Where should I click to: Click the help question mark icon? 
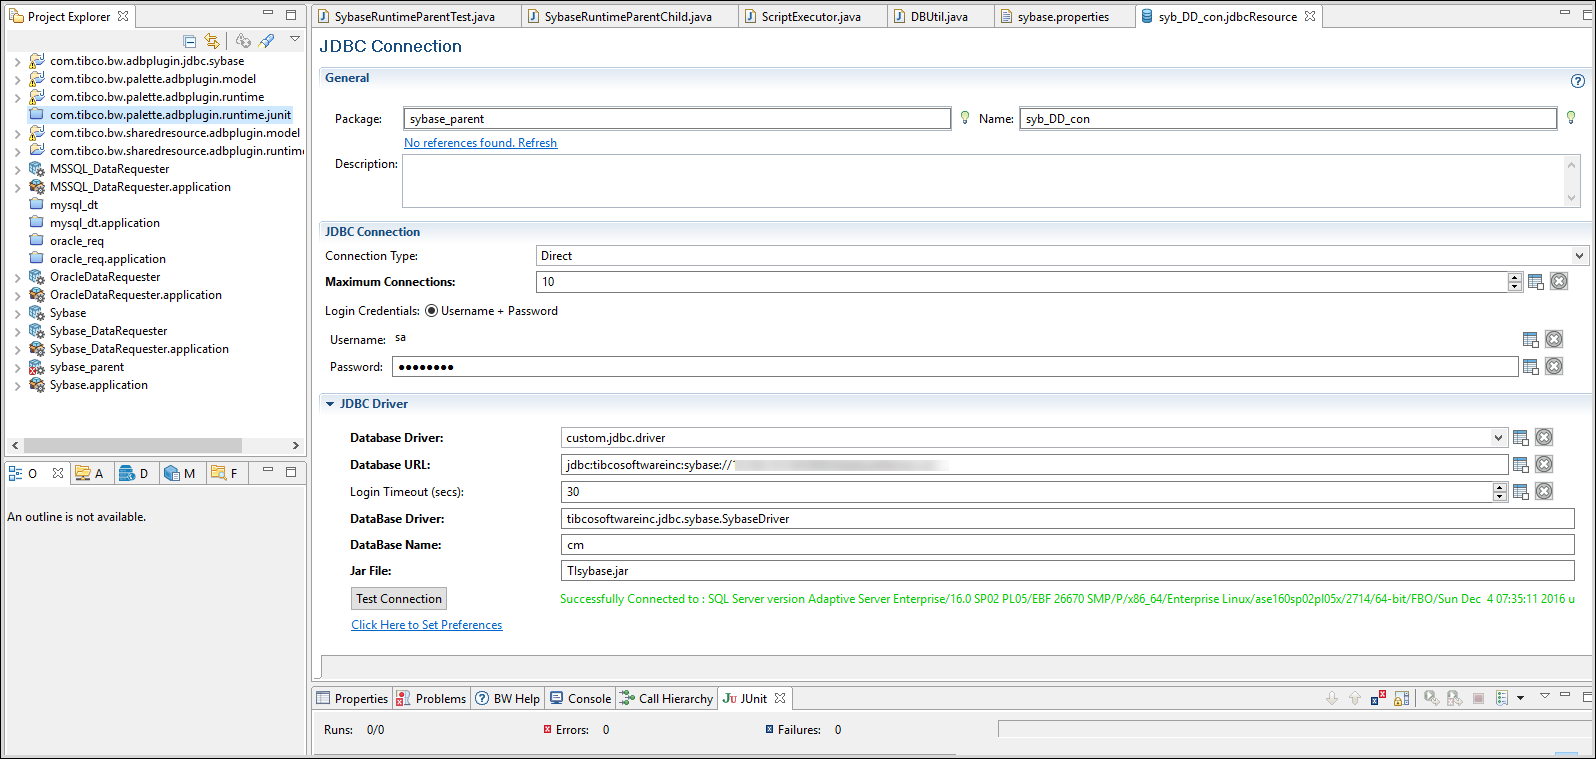(1577, 81)
